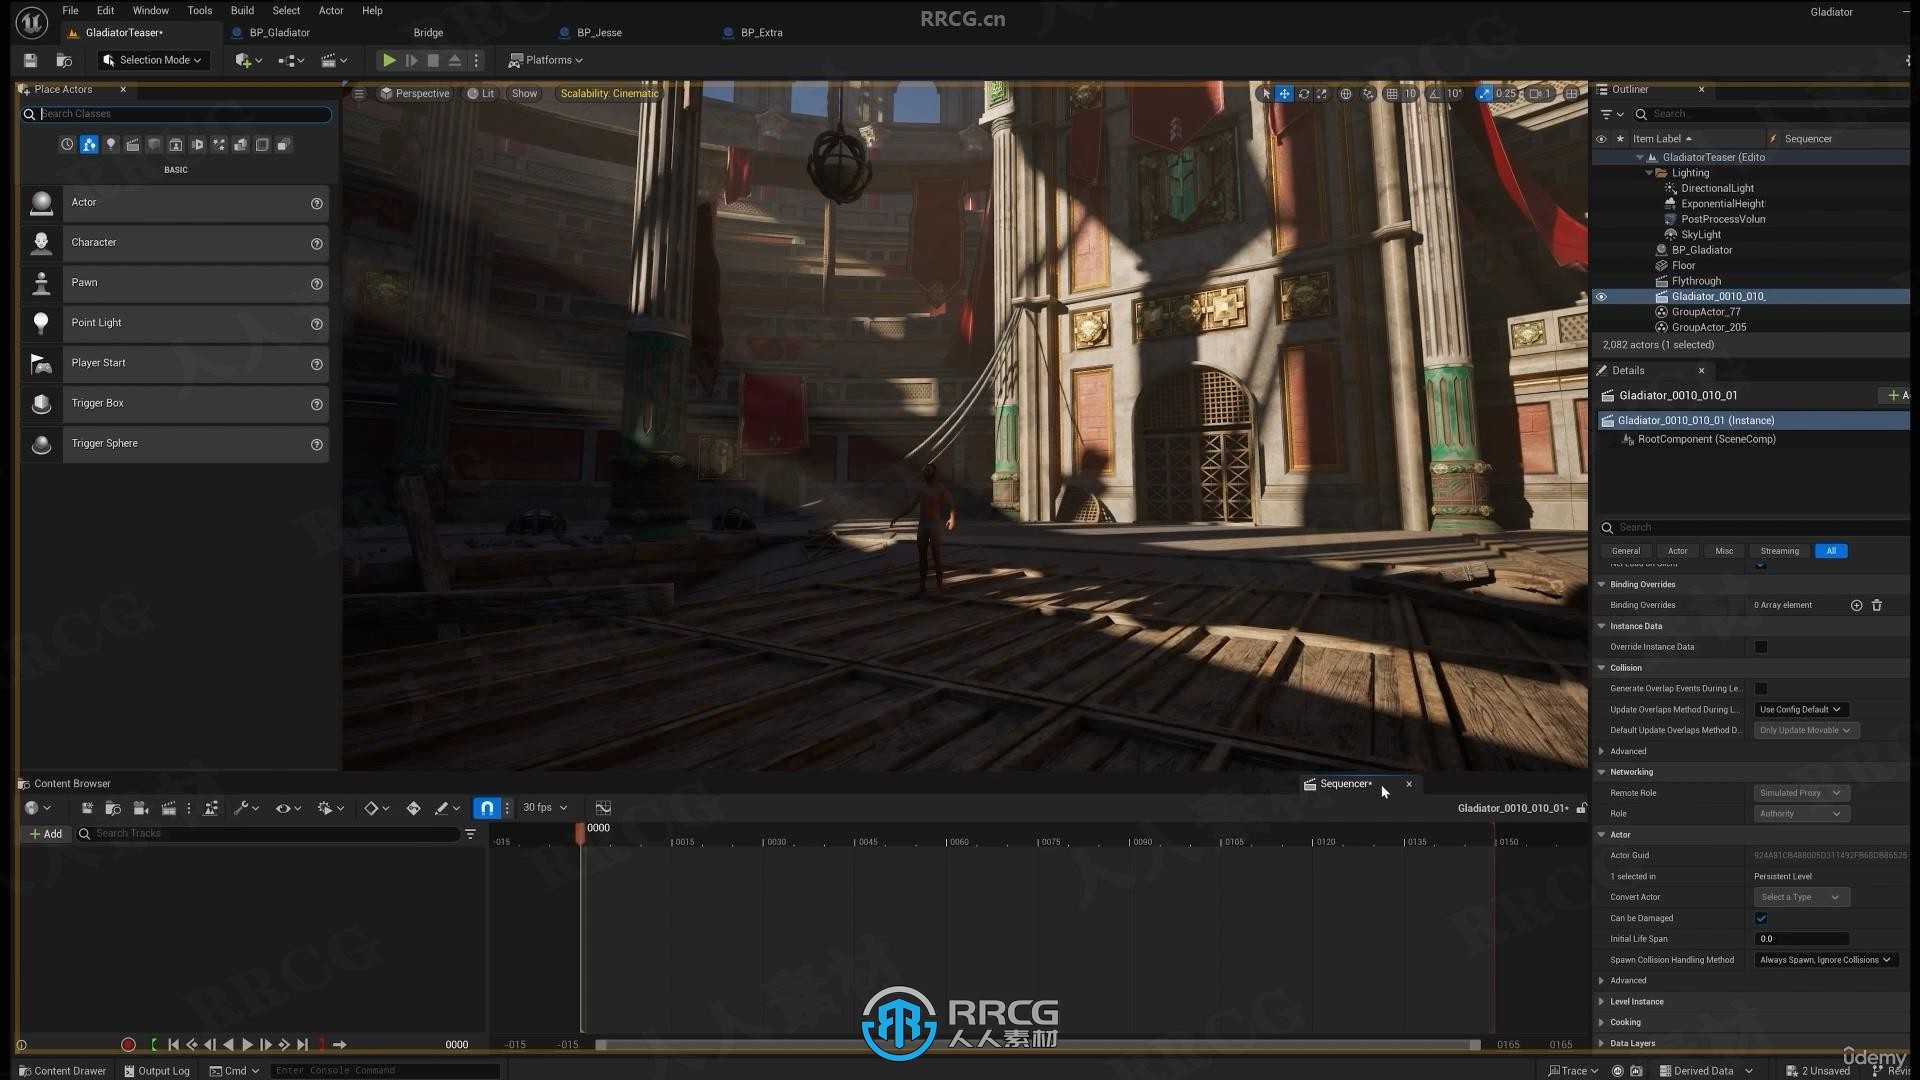Expand the Level Instance section in Details

pyautogui.click(x=1601, y=1002)
